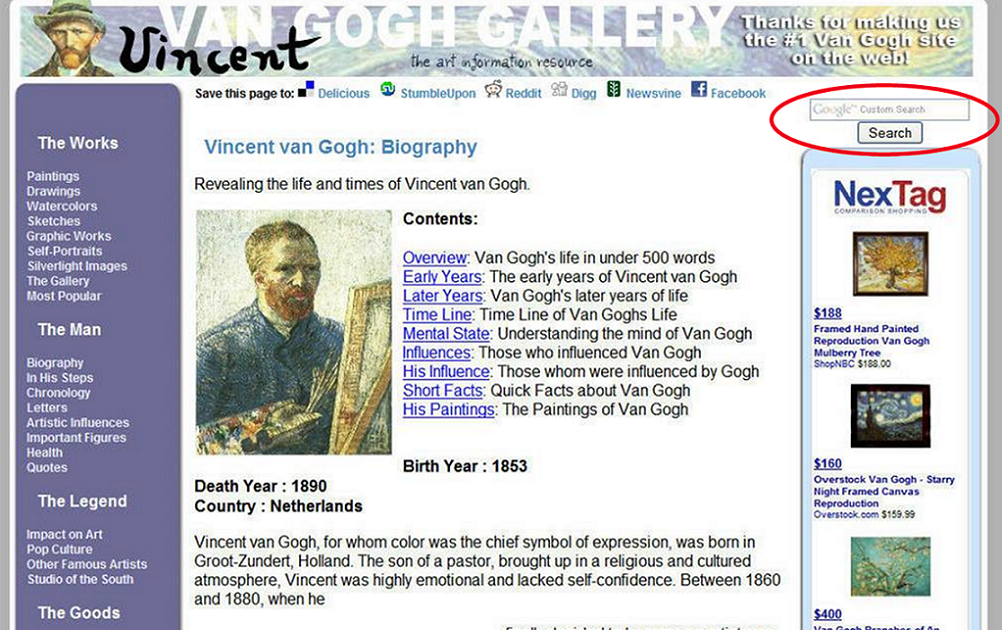Click the Starry Night product thumbnail
1002x630 pixels.
click(890, 416)
